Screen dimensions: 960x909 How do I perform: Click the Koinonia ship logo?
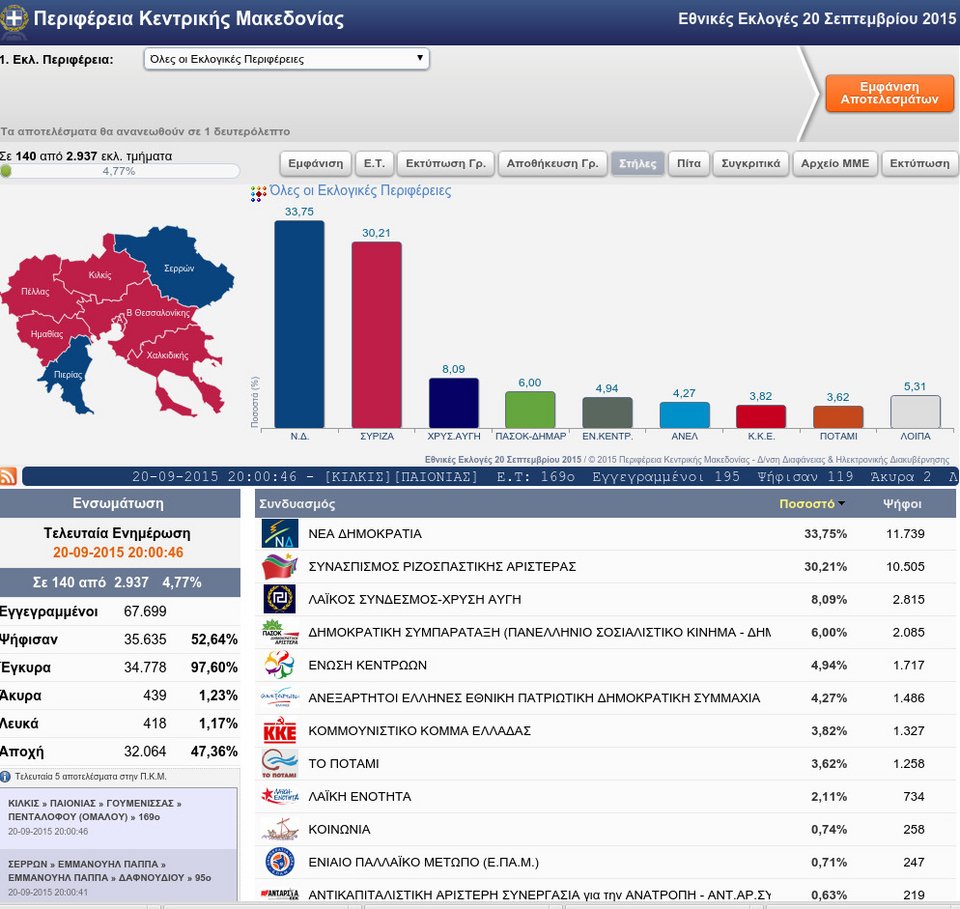[x=280, y=829]
